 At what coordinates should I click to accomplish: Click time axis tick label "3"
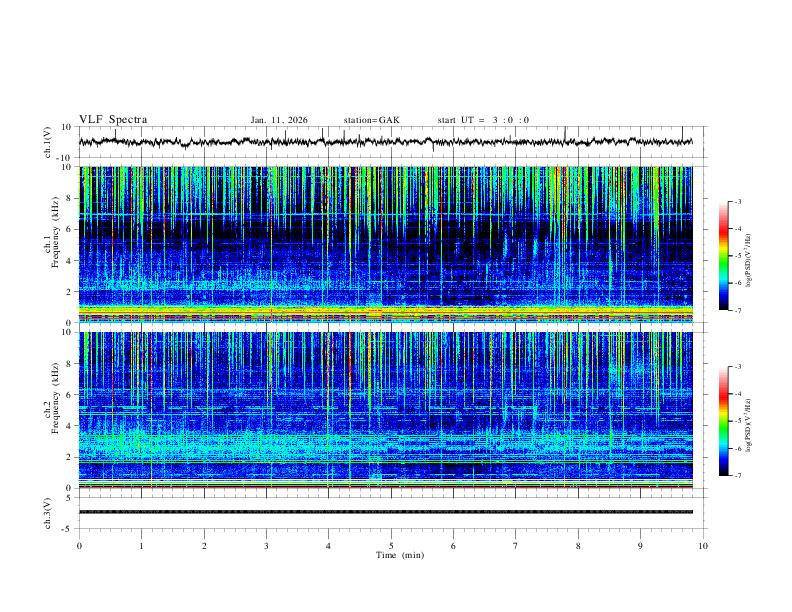click(x=266, y=546)
